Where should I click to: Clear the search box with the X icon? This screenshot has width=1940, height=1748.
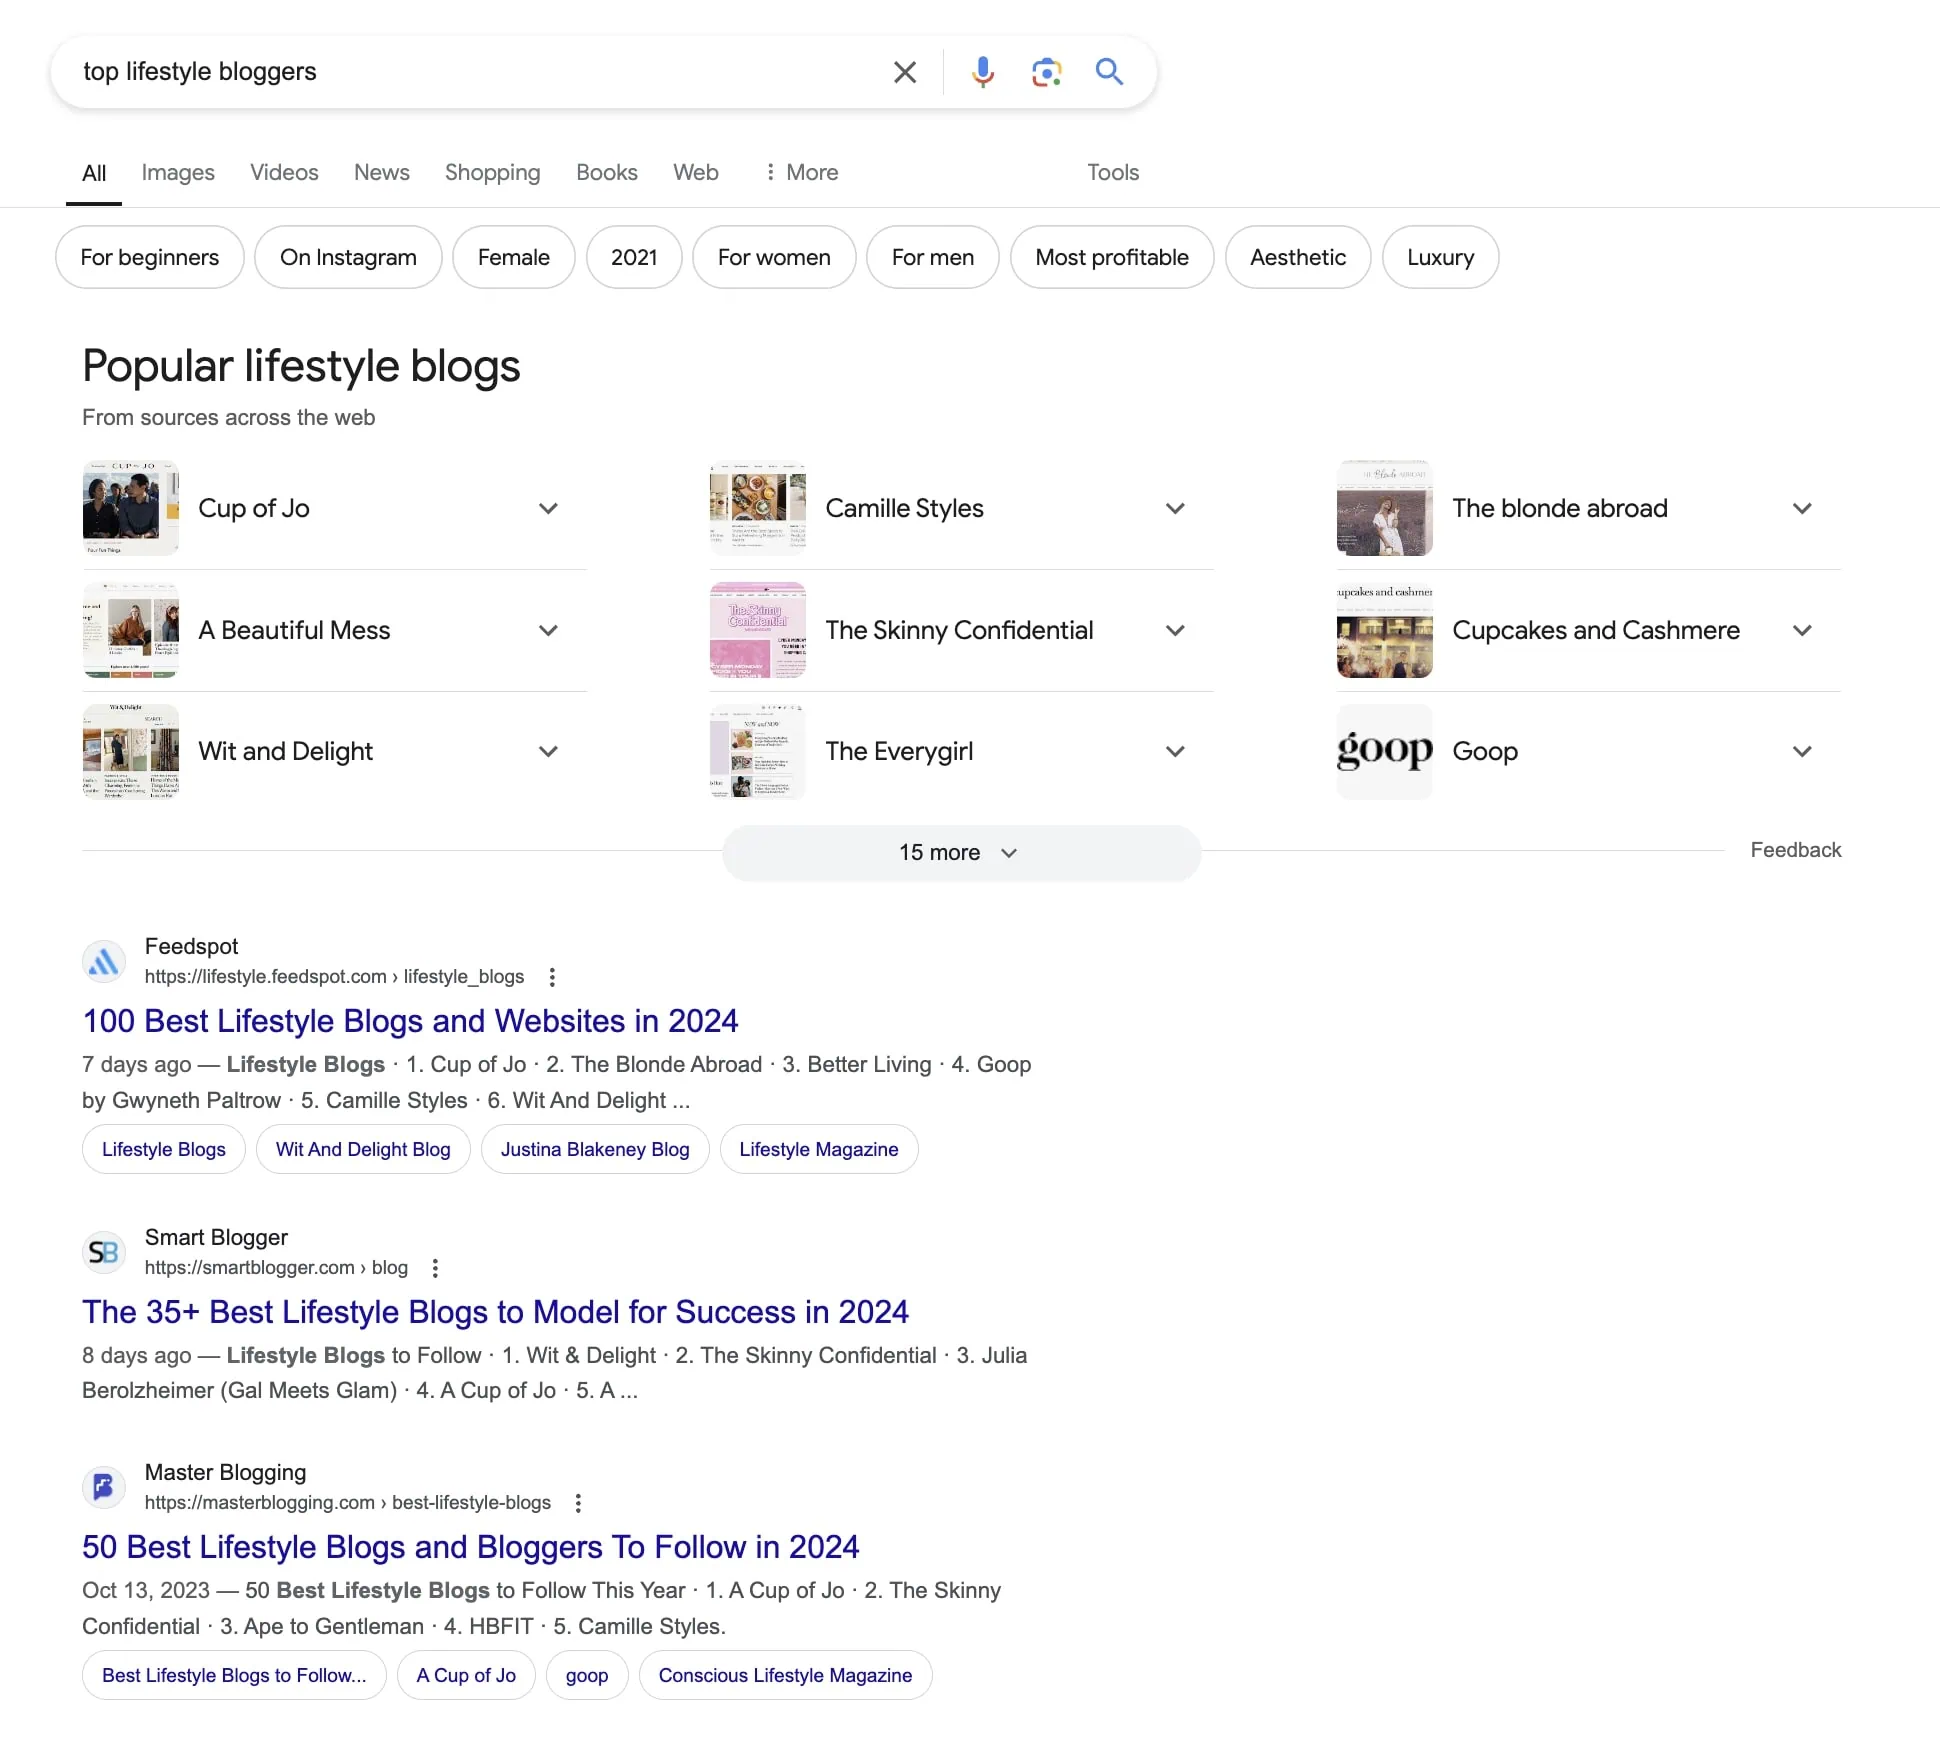pyautogui.click(x=904, y=72)
